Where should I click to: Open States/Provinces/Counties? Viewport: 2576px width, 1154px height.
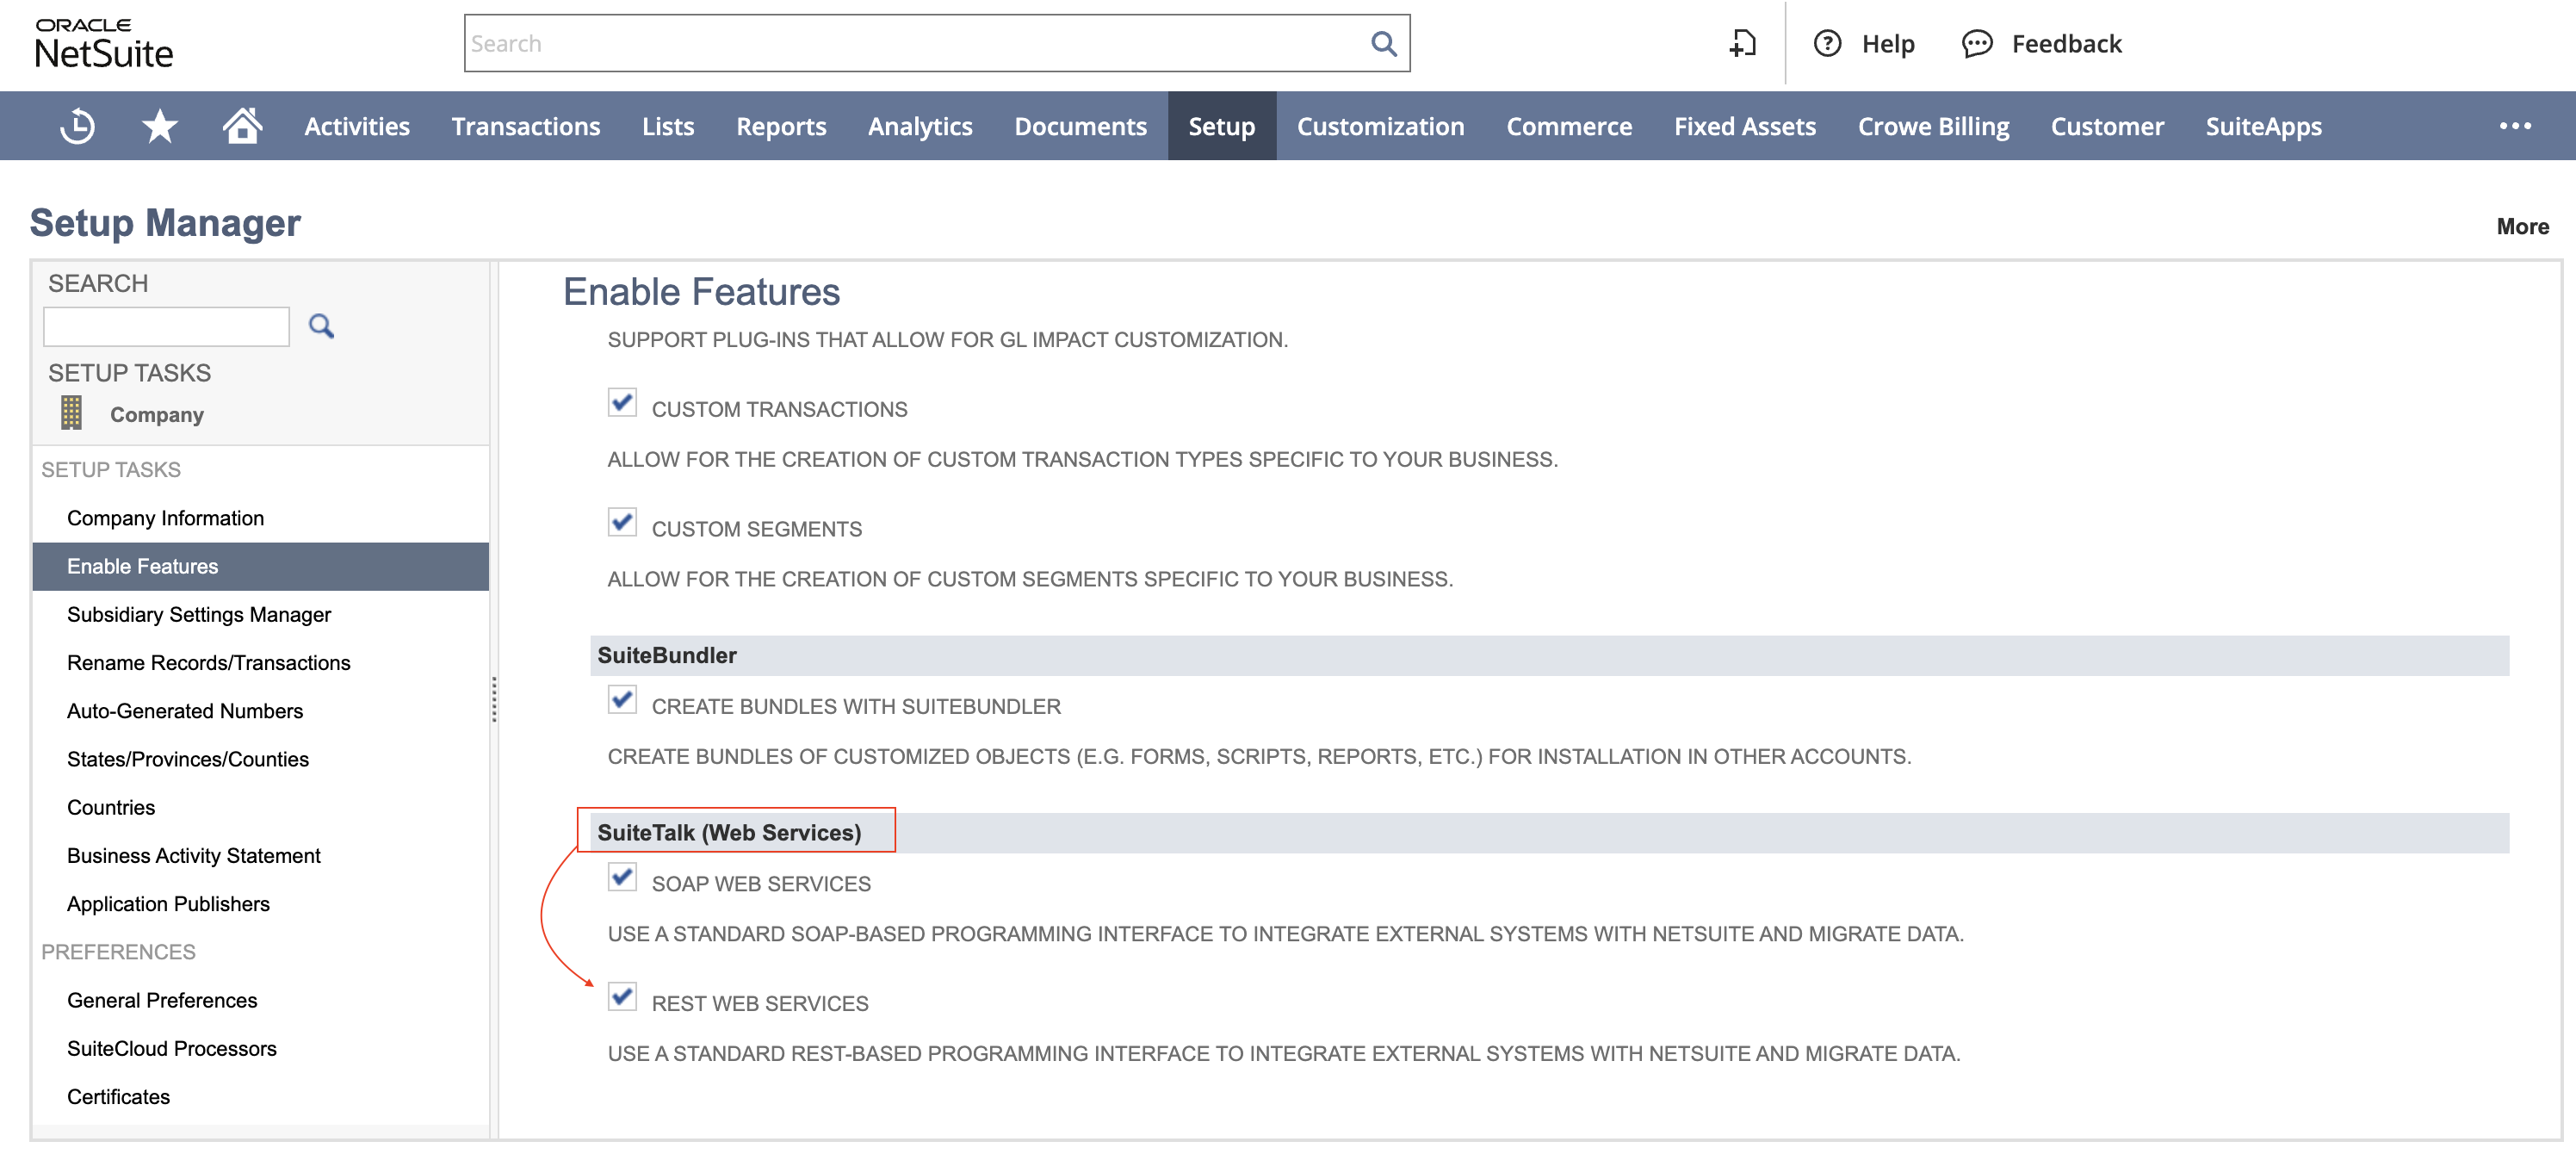click(x=188, y=759)
